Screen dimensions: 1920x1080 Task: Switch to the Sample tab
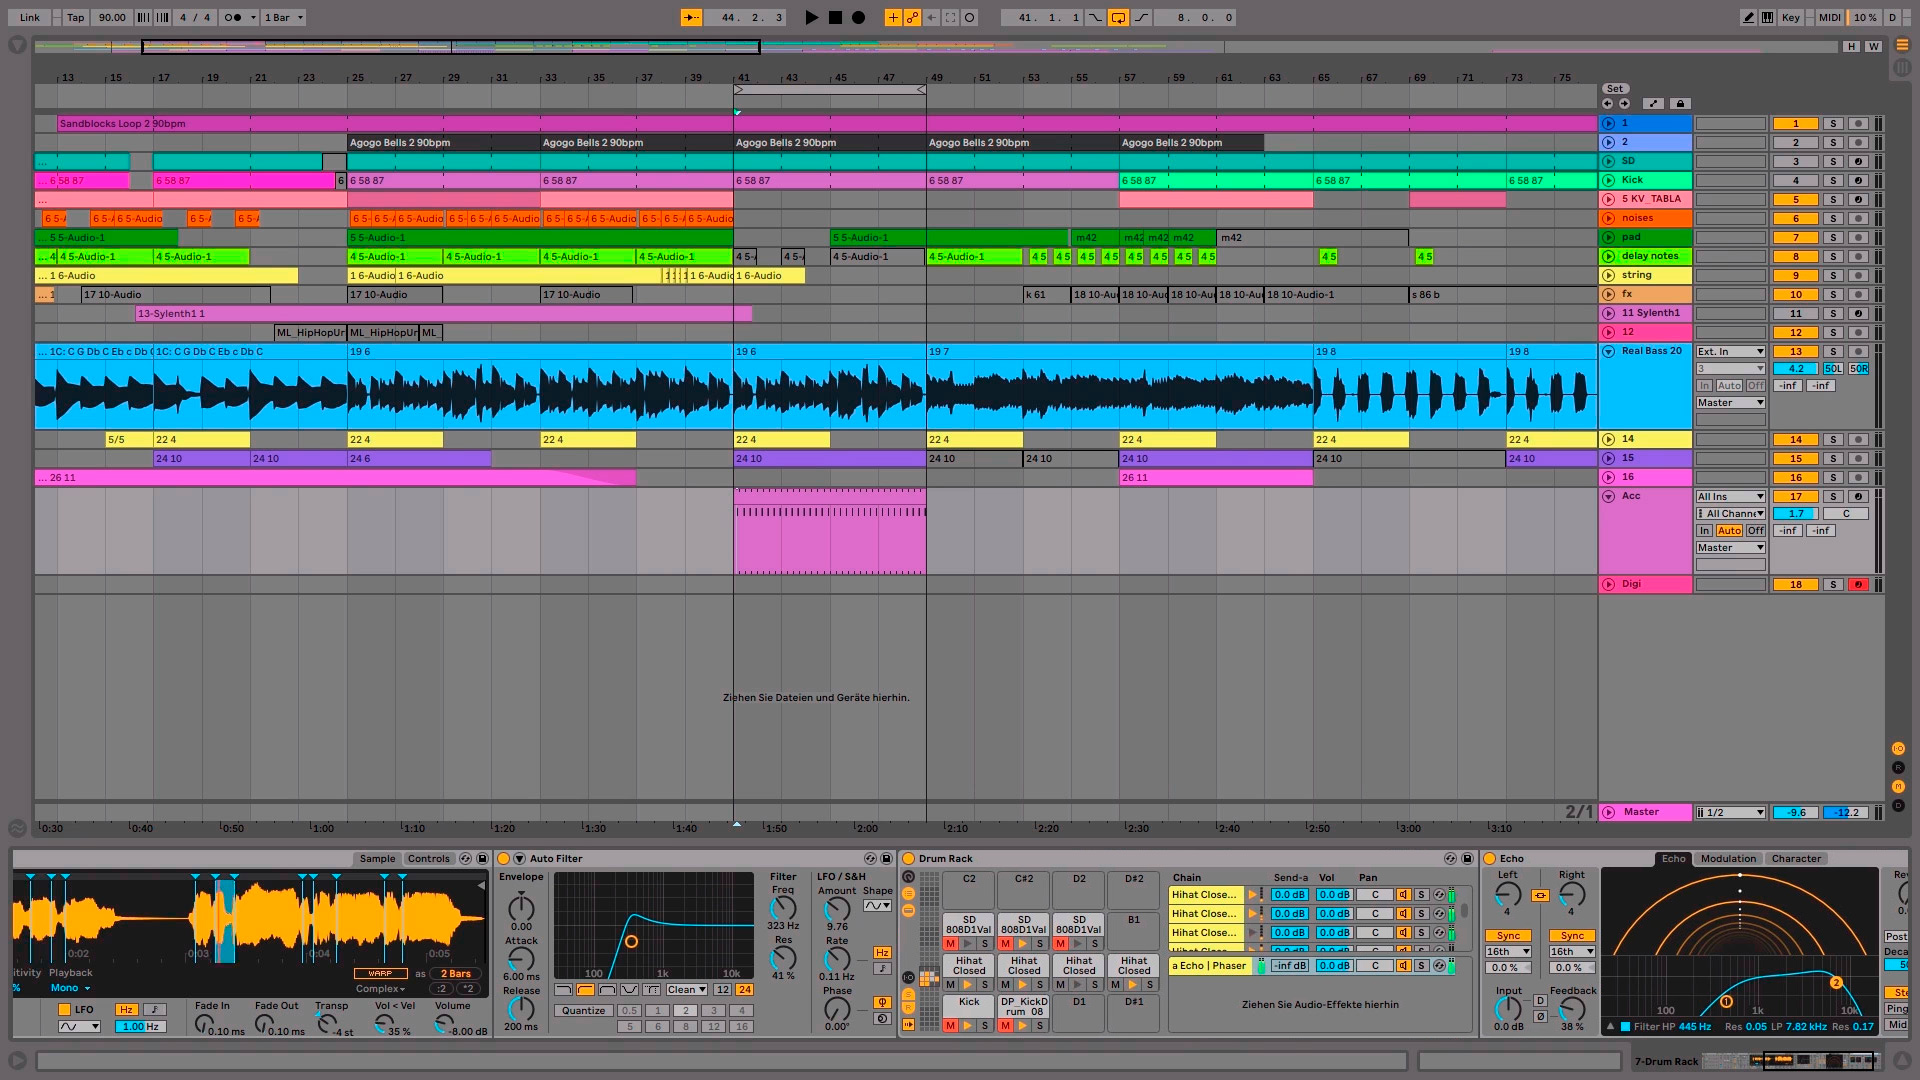pos(377,858)
